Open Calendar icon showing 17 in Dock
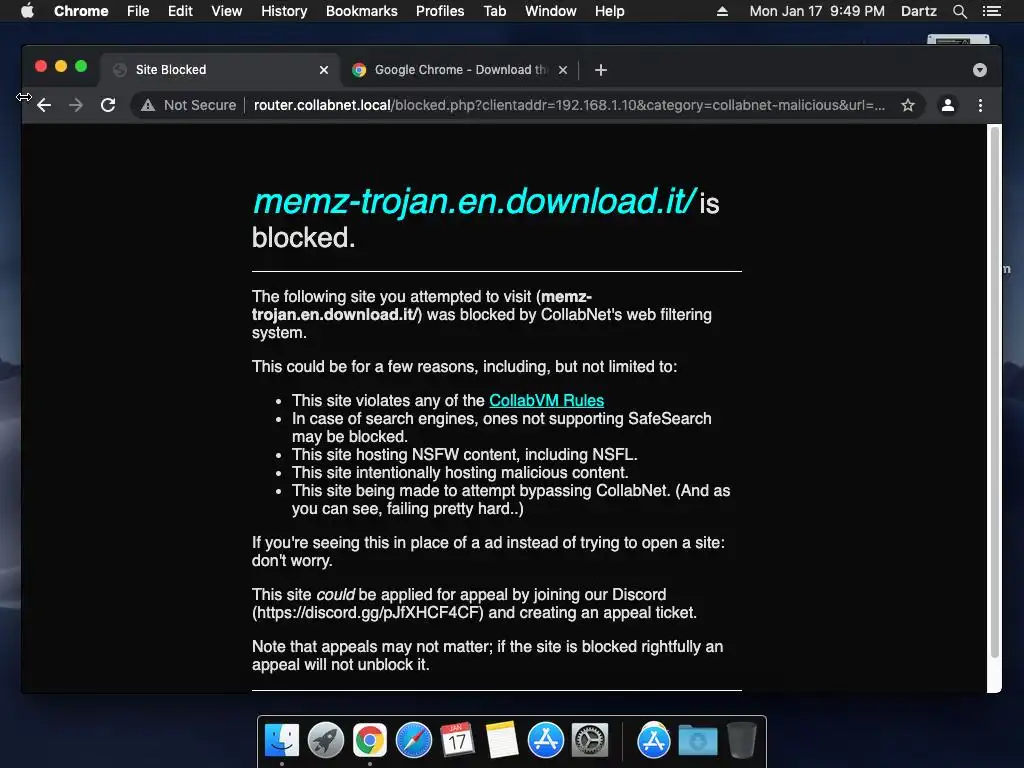Viewport: 1024px width, 768px height. [x=457, y=741]
